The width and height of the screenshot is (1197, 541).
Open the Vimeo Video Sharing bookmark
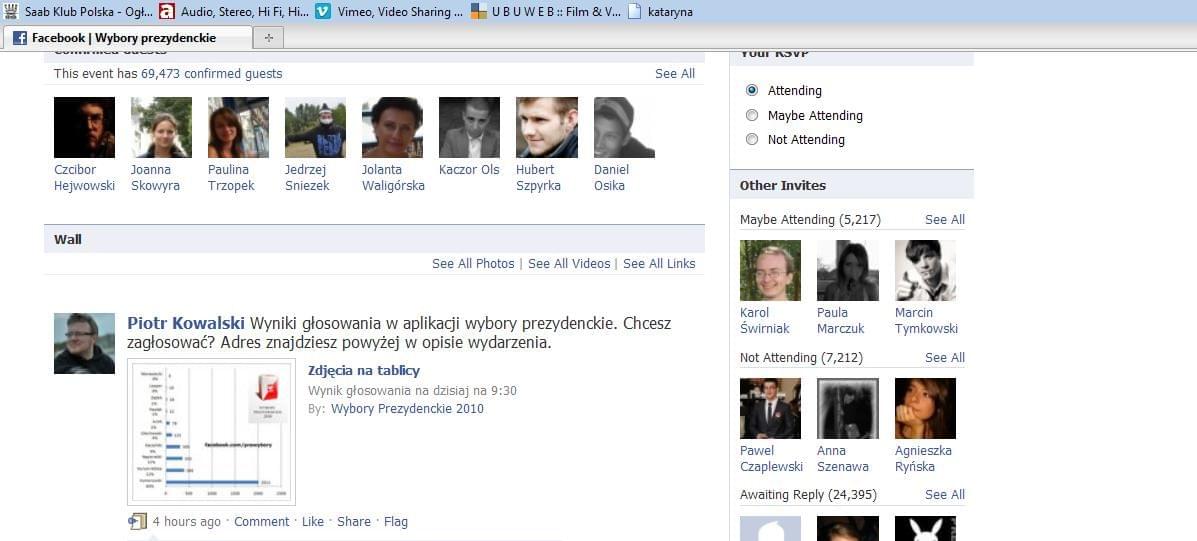pos(390,12)
